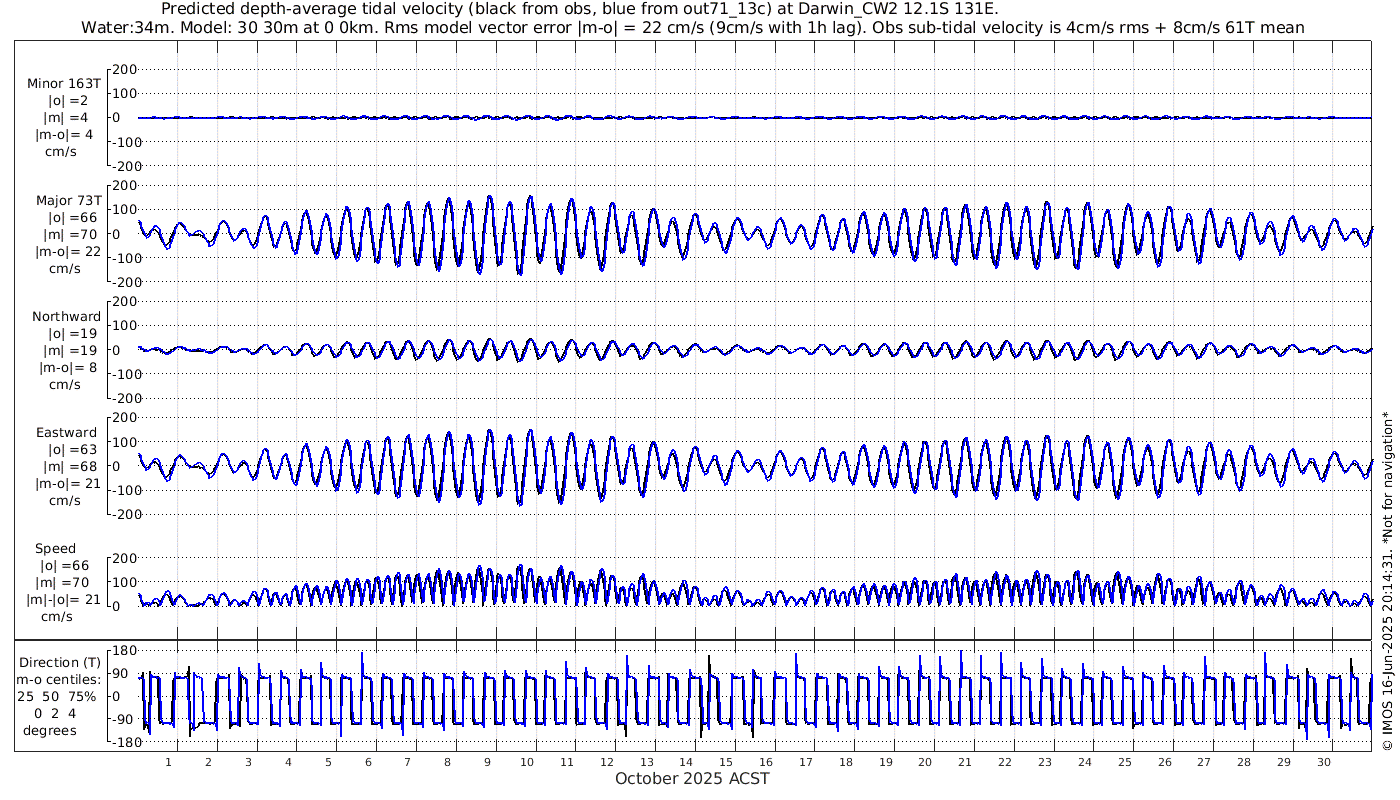1400x800 pixels.
Task: Click the -90 tick on Direction axis
Action: [122, 720]
